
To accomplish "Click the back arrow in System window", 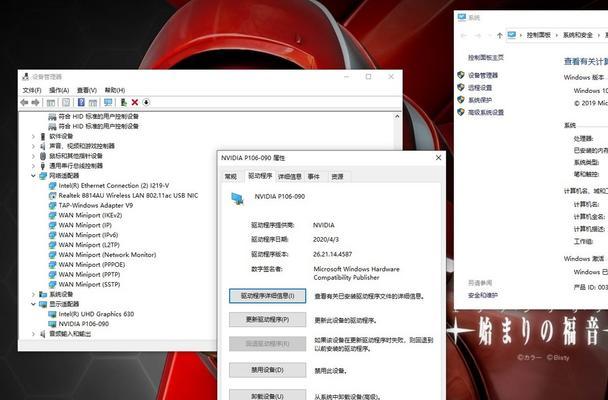I will [x=464, y=35].
